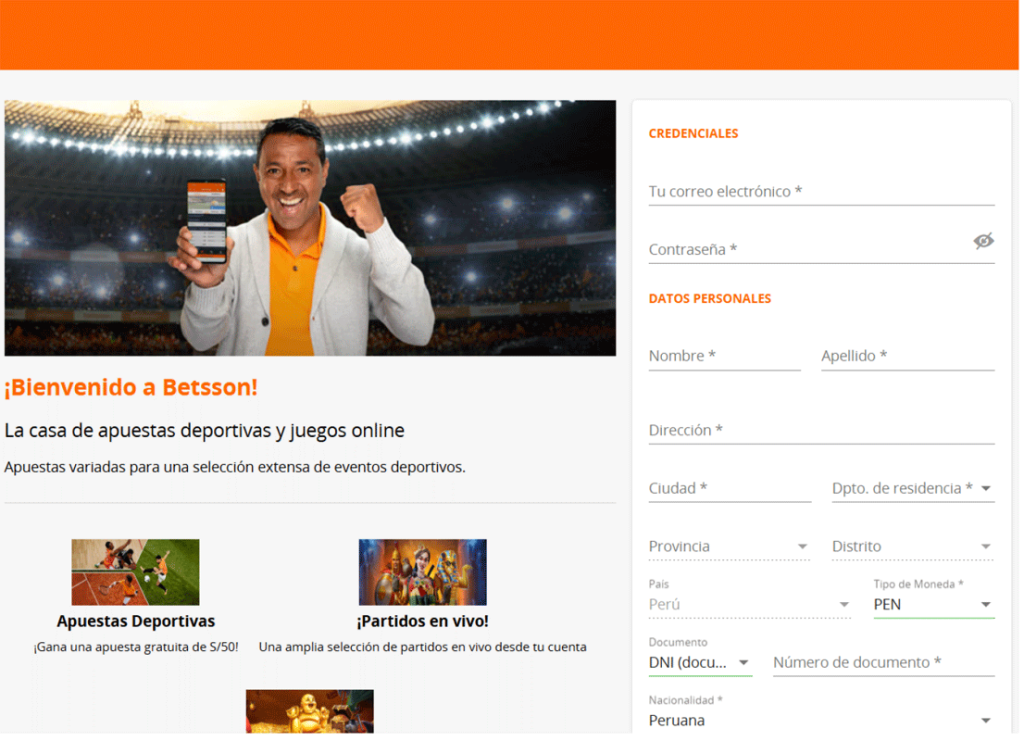The image size is (1024, 741).
Task: Focus the Contraseña password field
Action: [805, 249]
